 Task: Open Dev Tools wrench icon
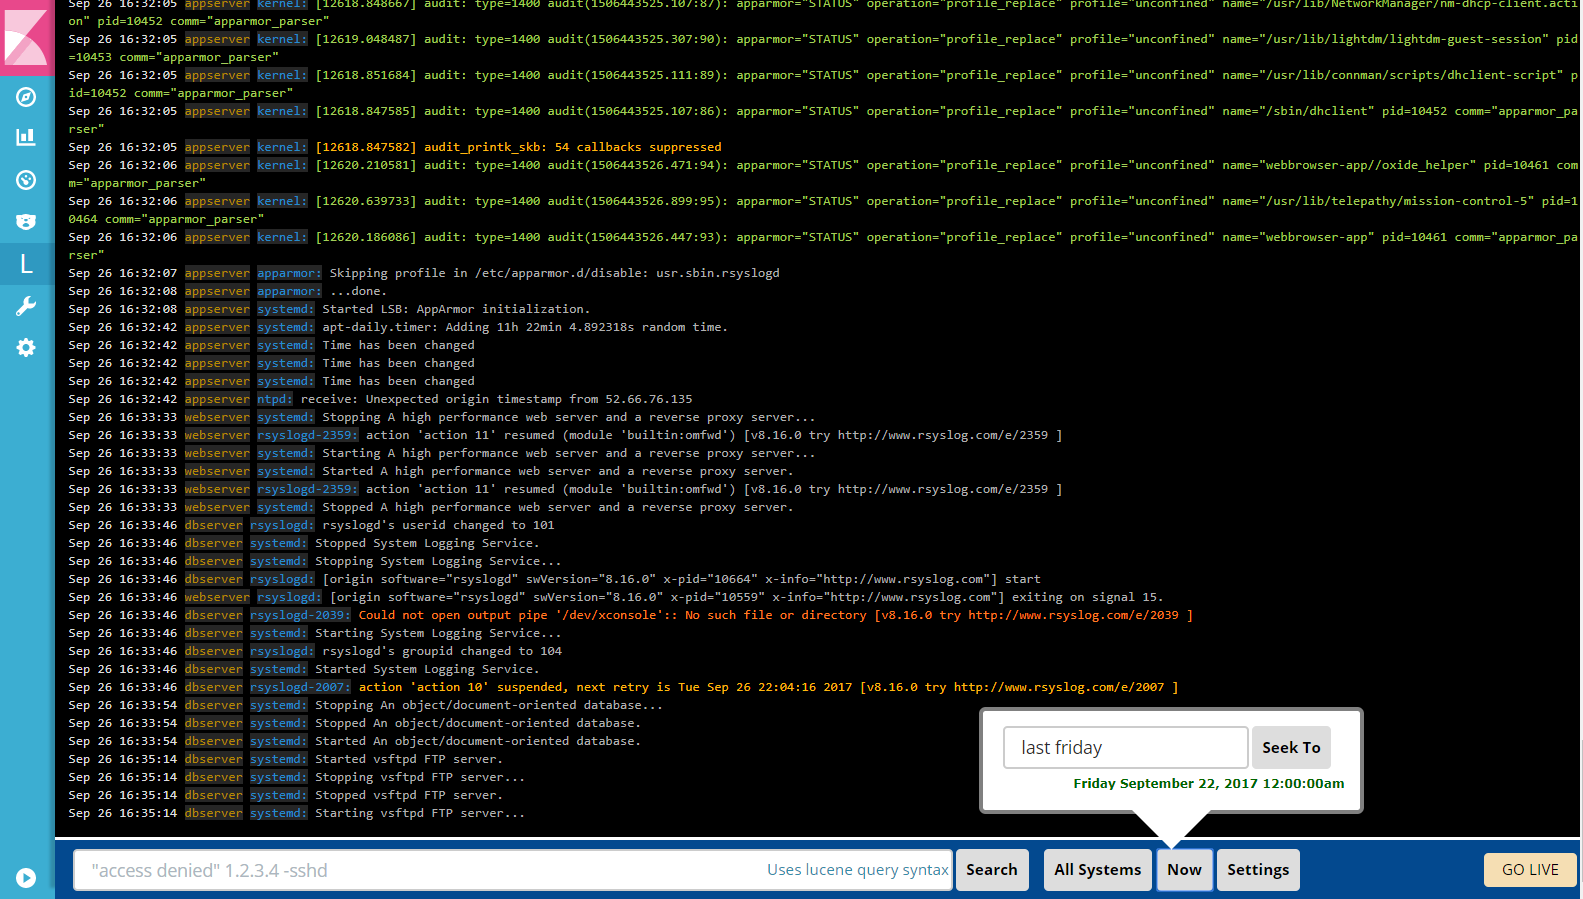click(26, 305)
